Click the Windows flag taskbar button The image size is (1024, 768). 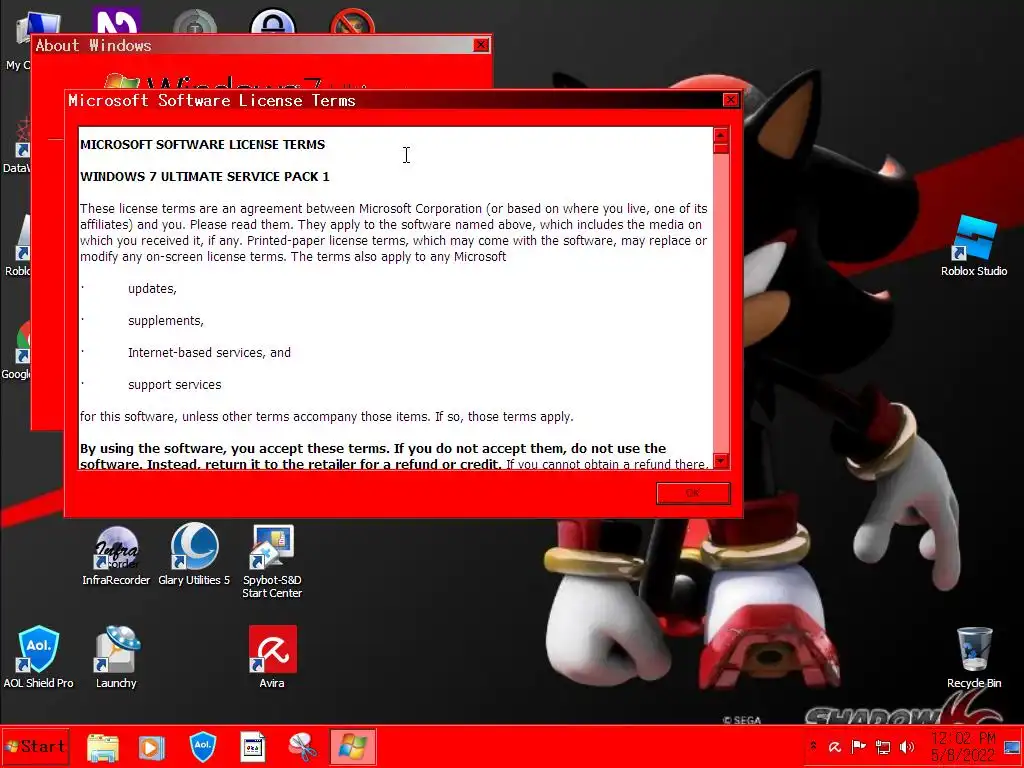tap(353, 747)
